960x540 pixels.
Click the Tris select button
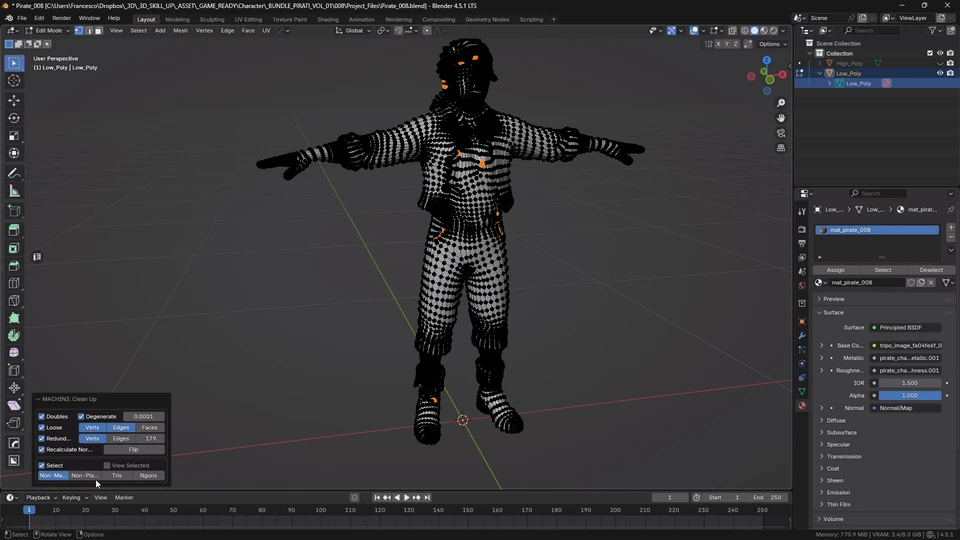click(x=117, y=476)
